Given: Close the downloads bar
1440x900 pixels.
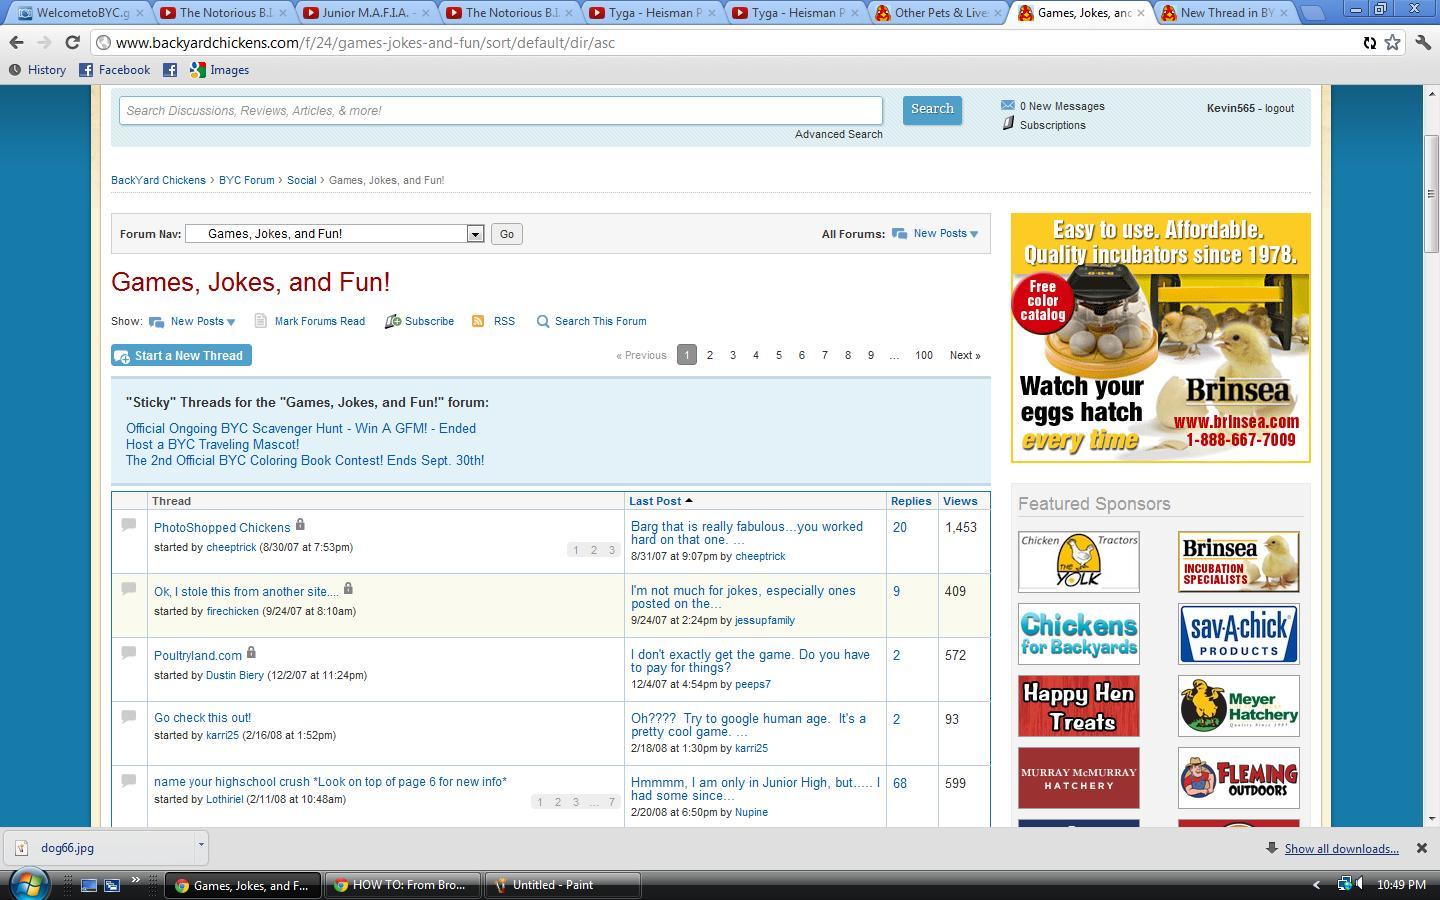Looking at the screenshot, I should pos(1421,848).
